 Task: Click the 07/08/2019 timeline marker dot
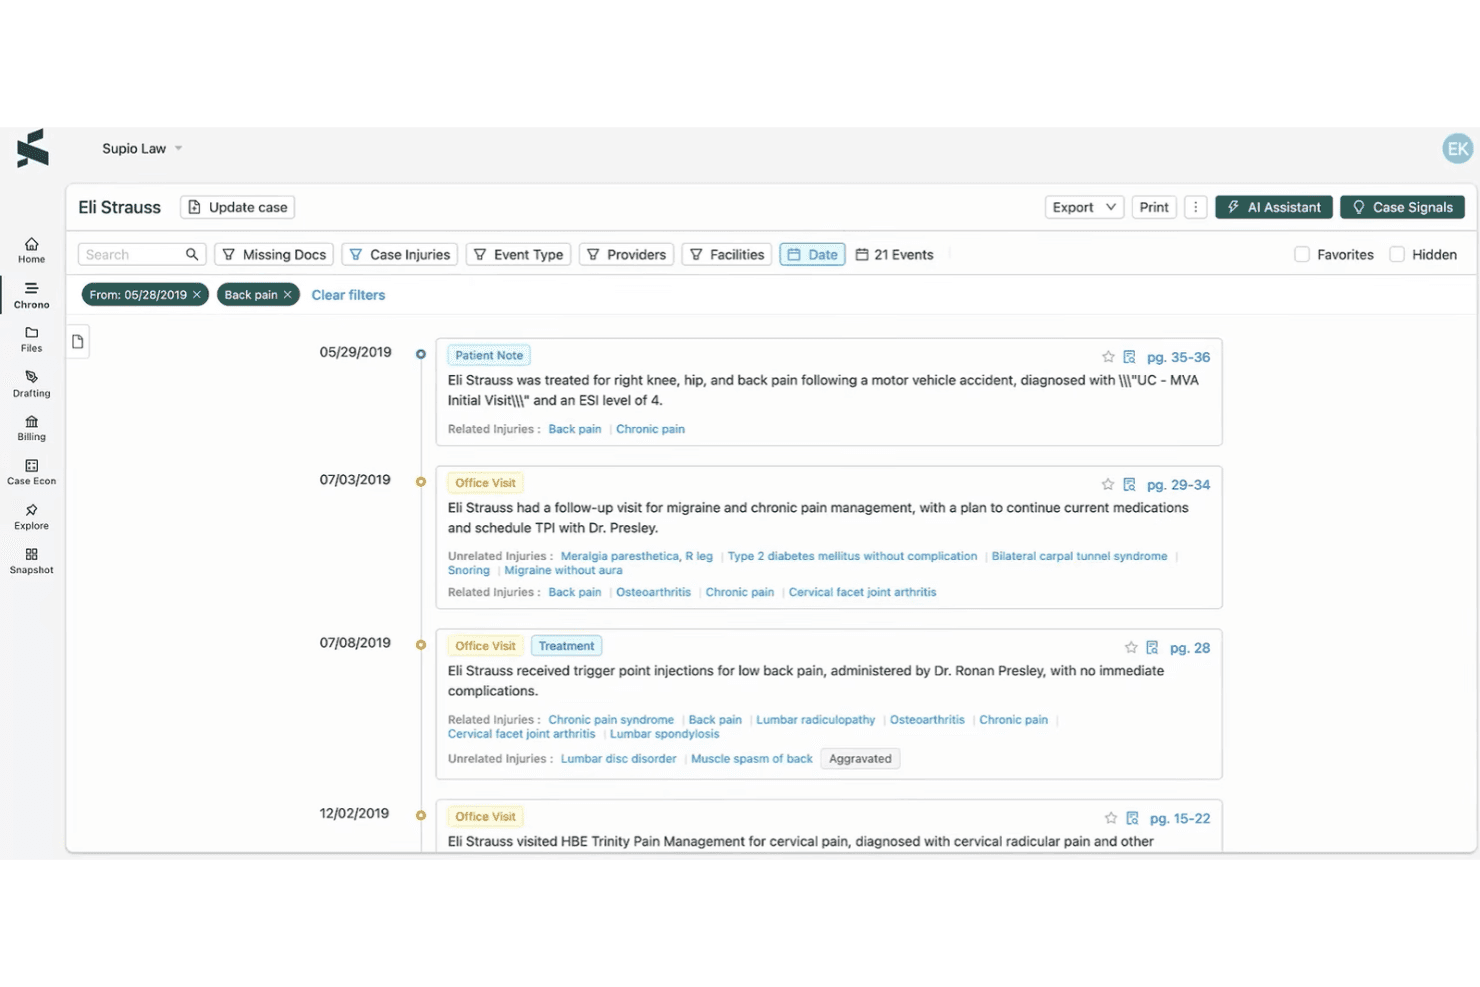click(421, 645)
